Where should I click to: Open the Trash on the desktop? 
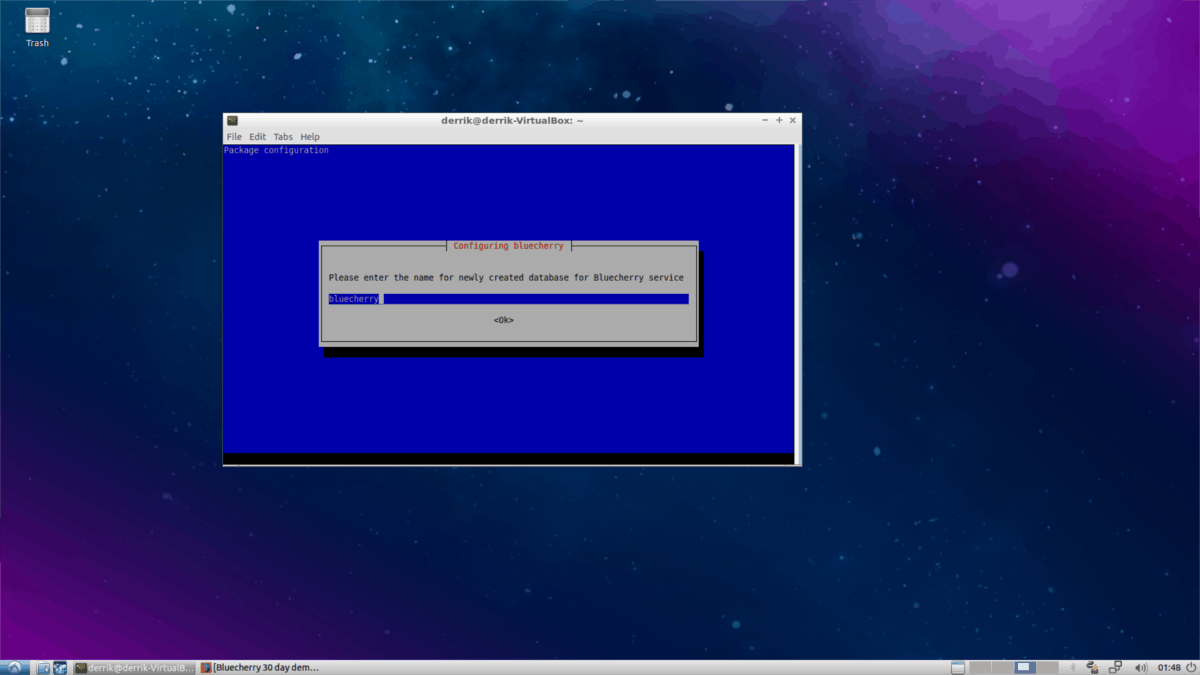click(x=36, y=22)
